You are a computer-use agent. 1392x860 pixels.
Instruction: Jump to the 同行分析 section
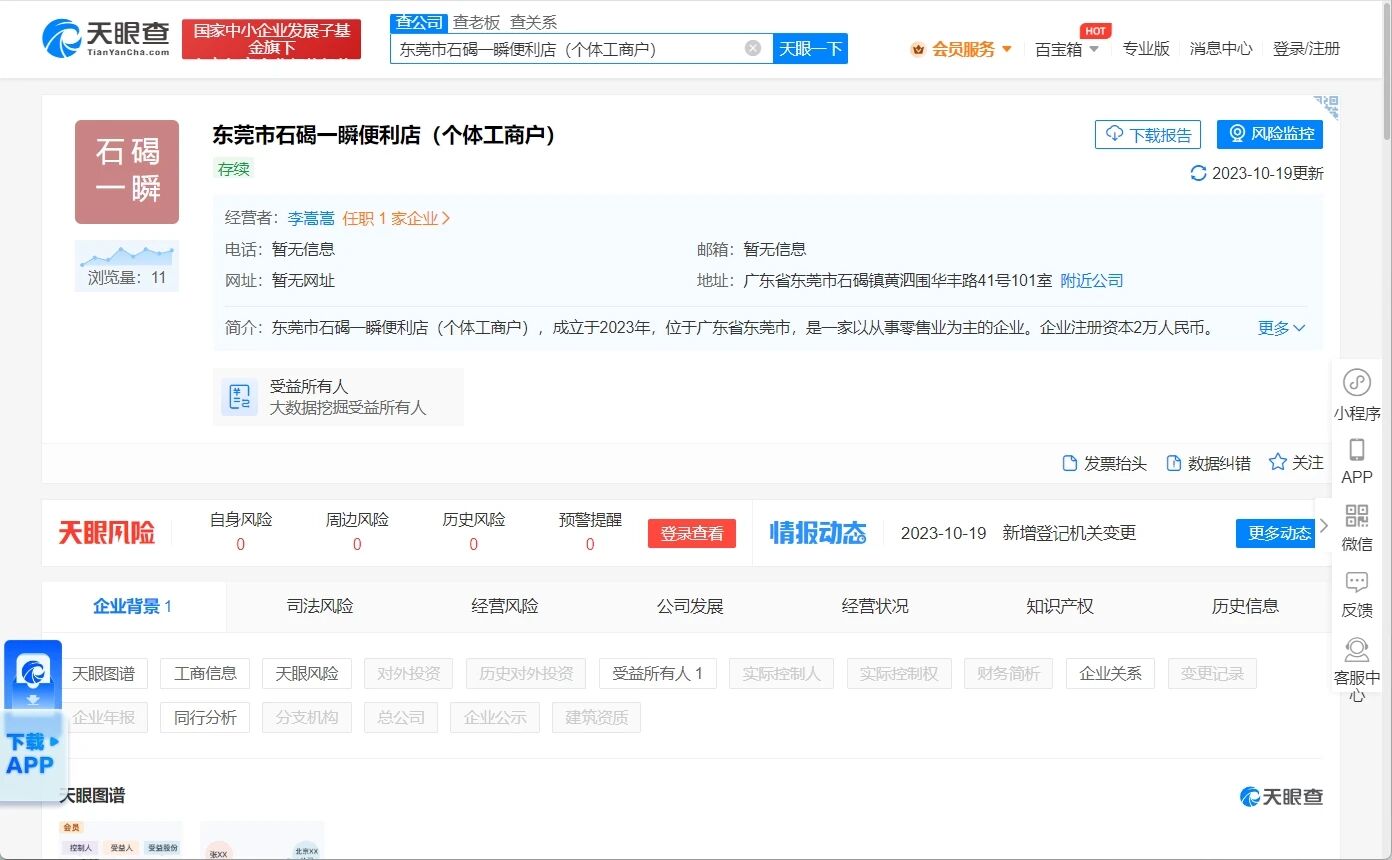point(205,717)
